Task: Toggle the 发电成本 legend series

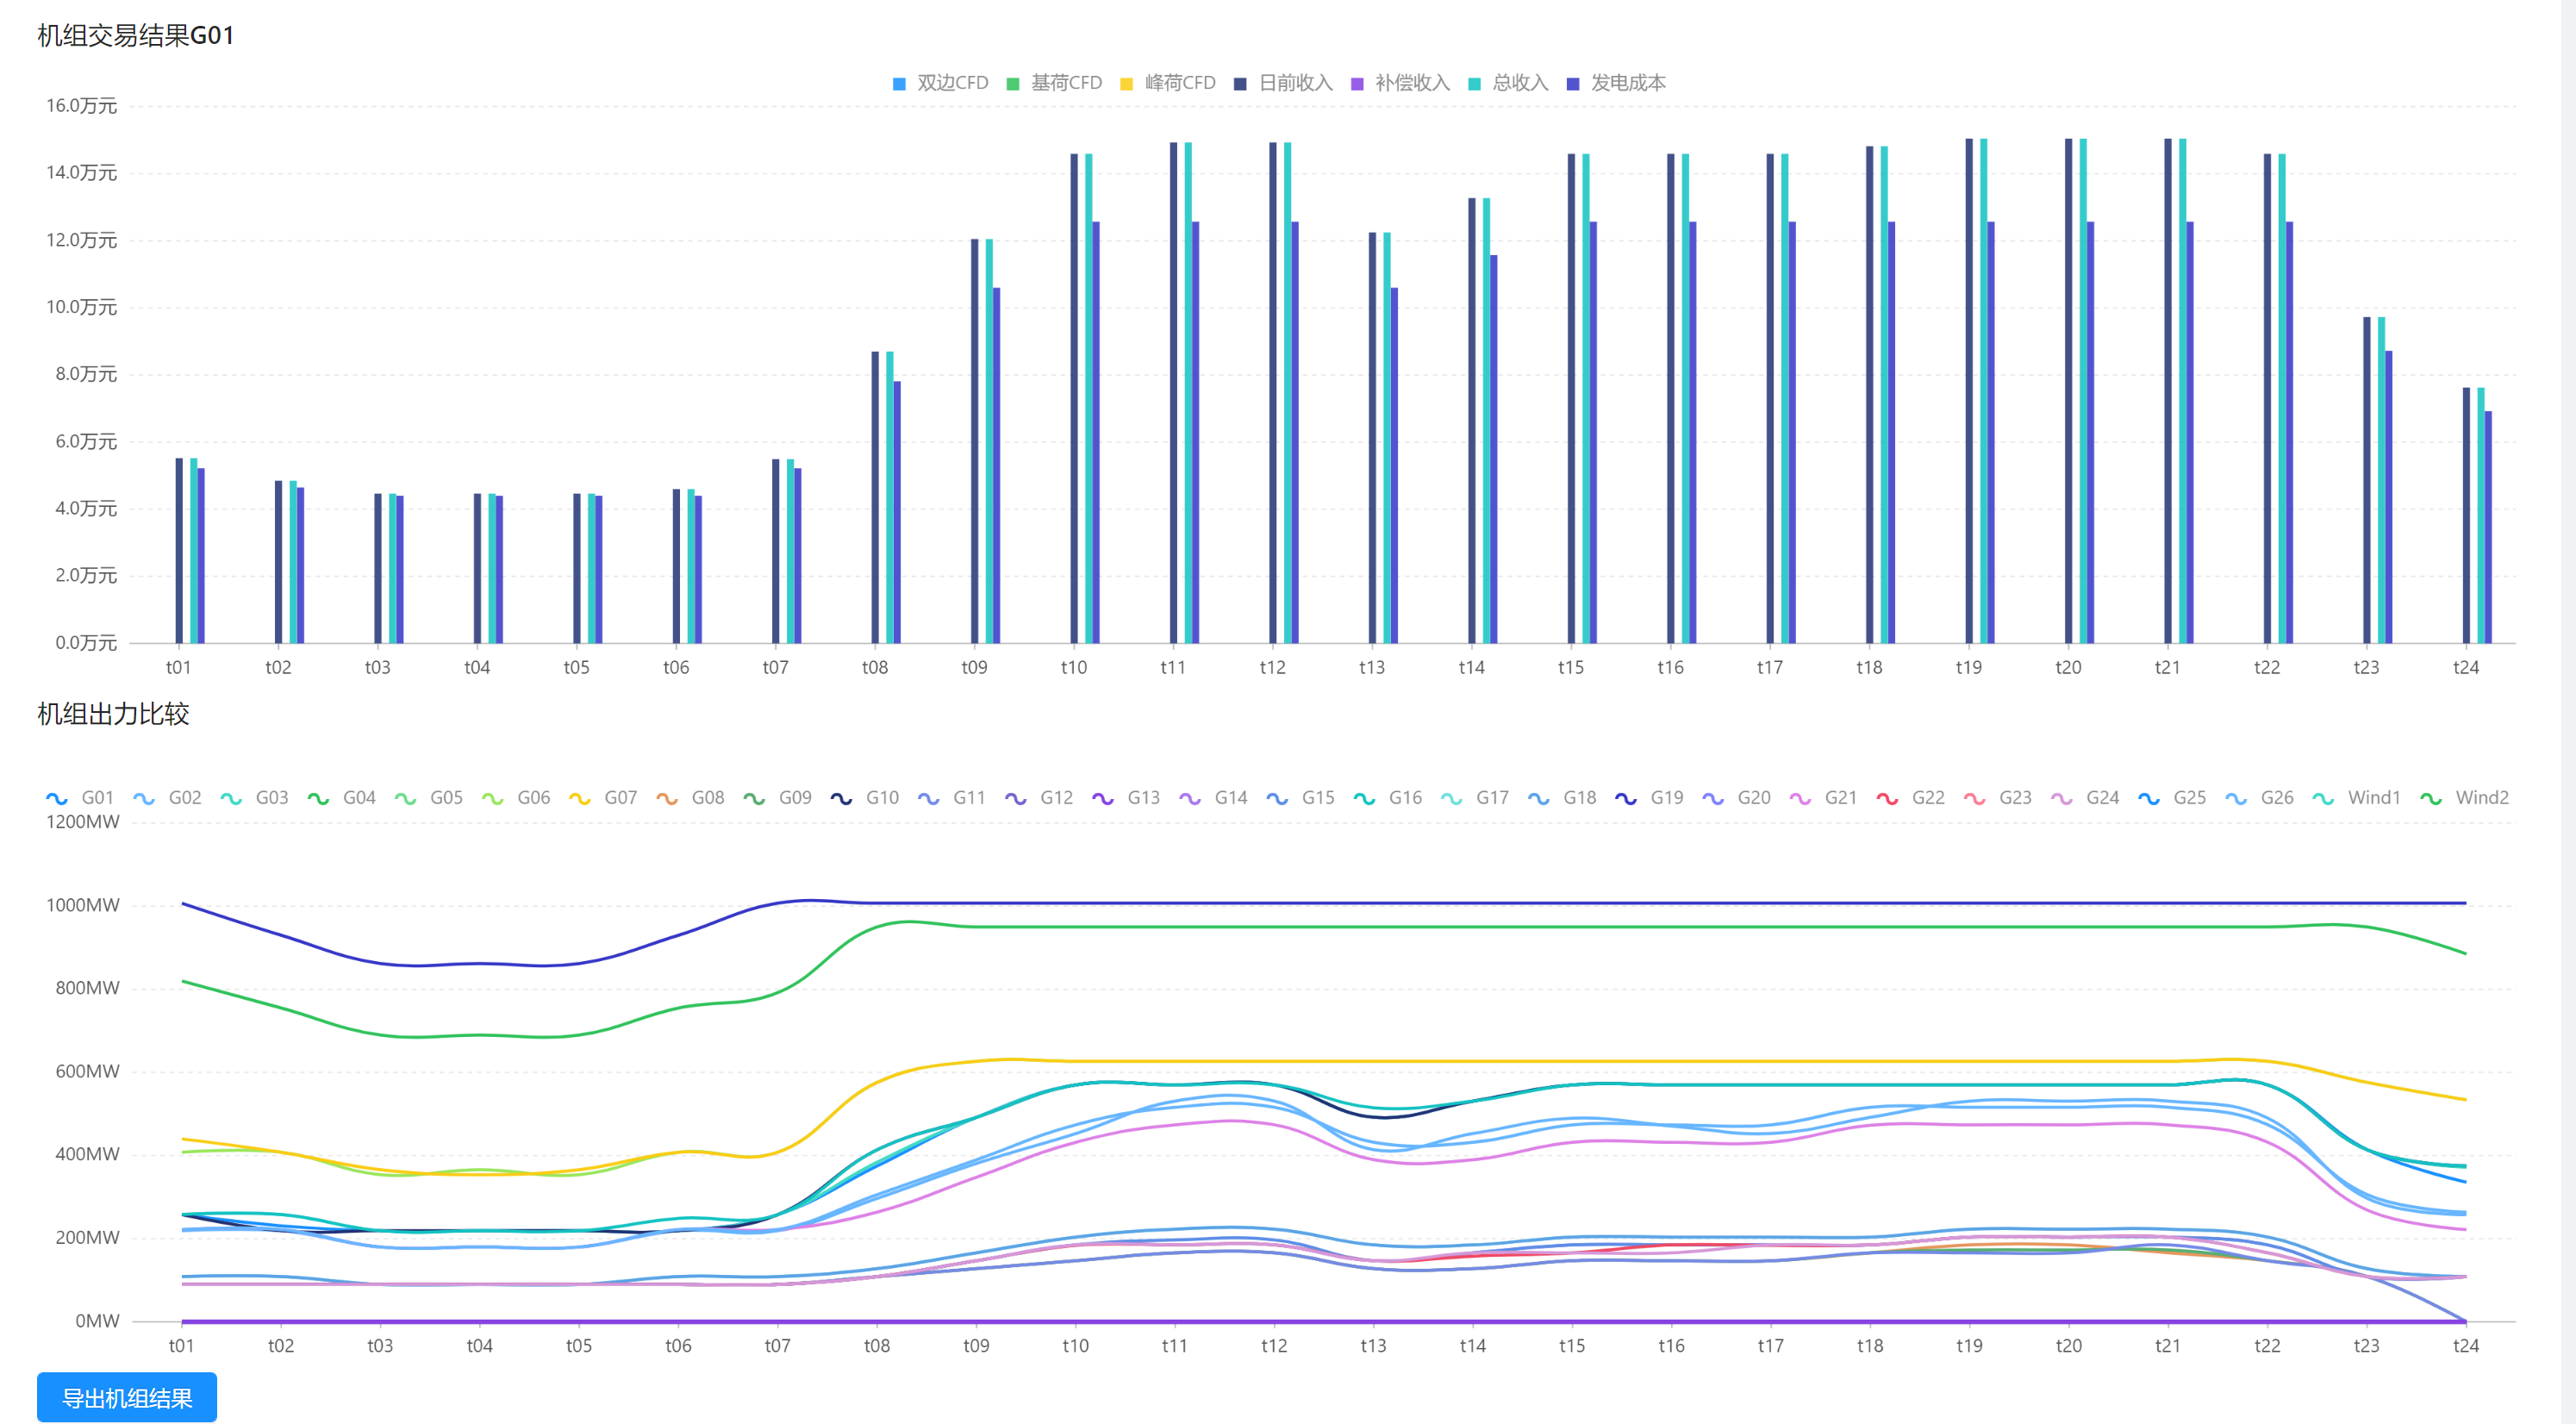Action: point(1616,83)
